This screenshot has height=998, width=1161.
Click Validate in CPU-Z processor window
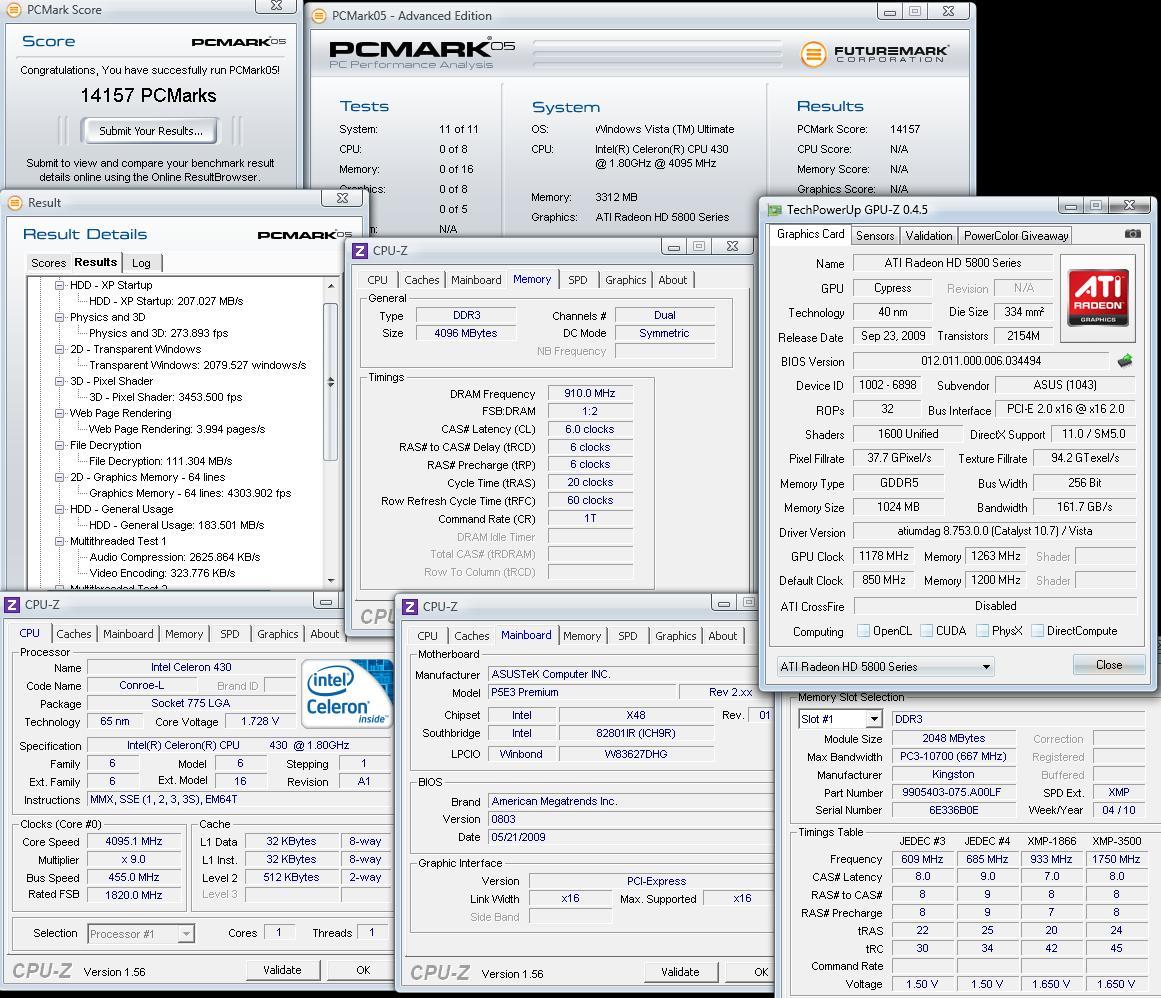(282, 970)
